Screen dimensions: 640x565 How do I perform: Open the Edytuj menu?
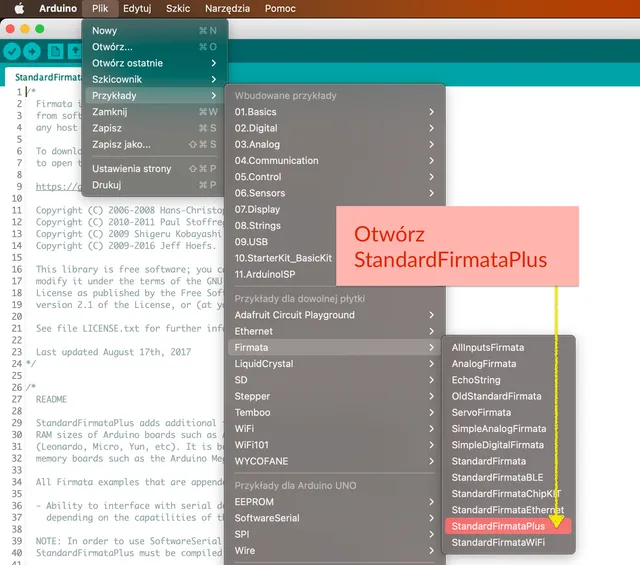pyautogui.click(x=137, y=9)
